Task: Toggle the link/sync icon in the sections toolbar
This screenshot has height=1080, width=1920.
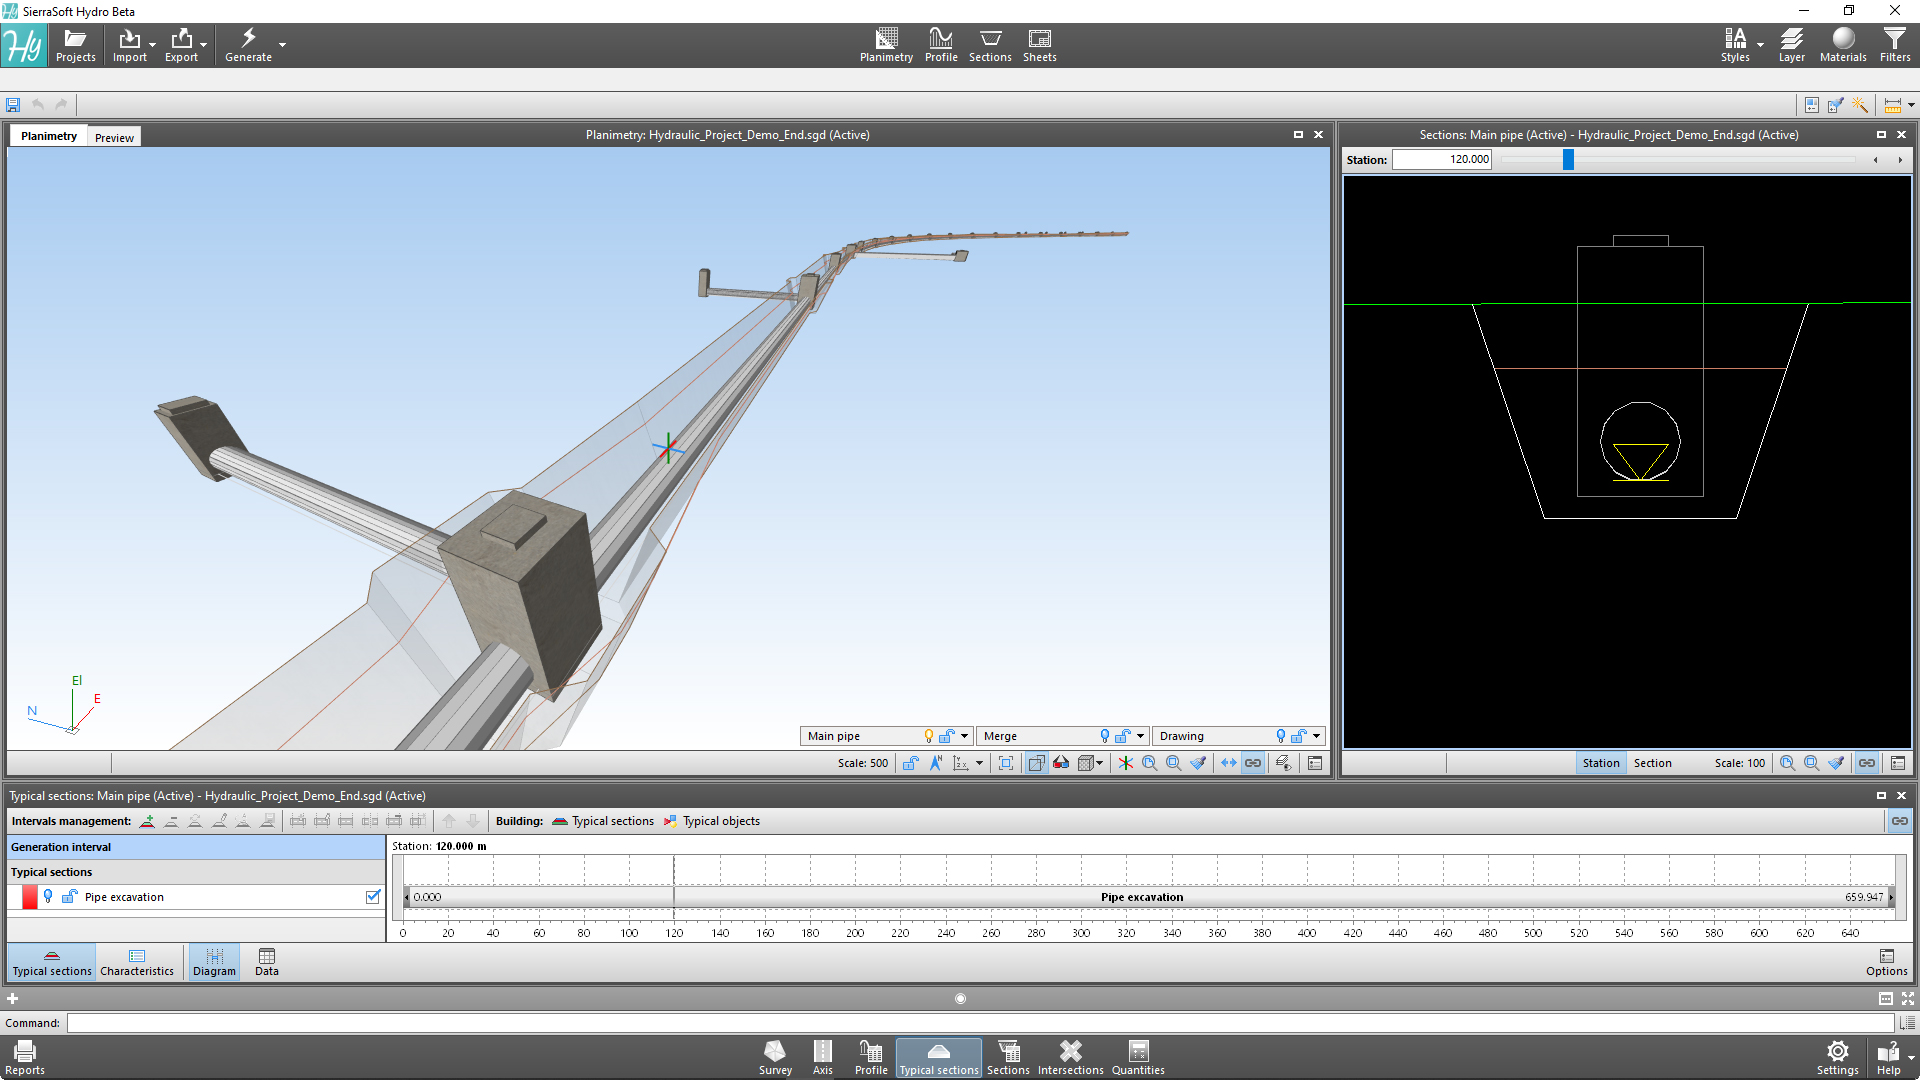Action: click(x=1866, y=763)
